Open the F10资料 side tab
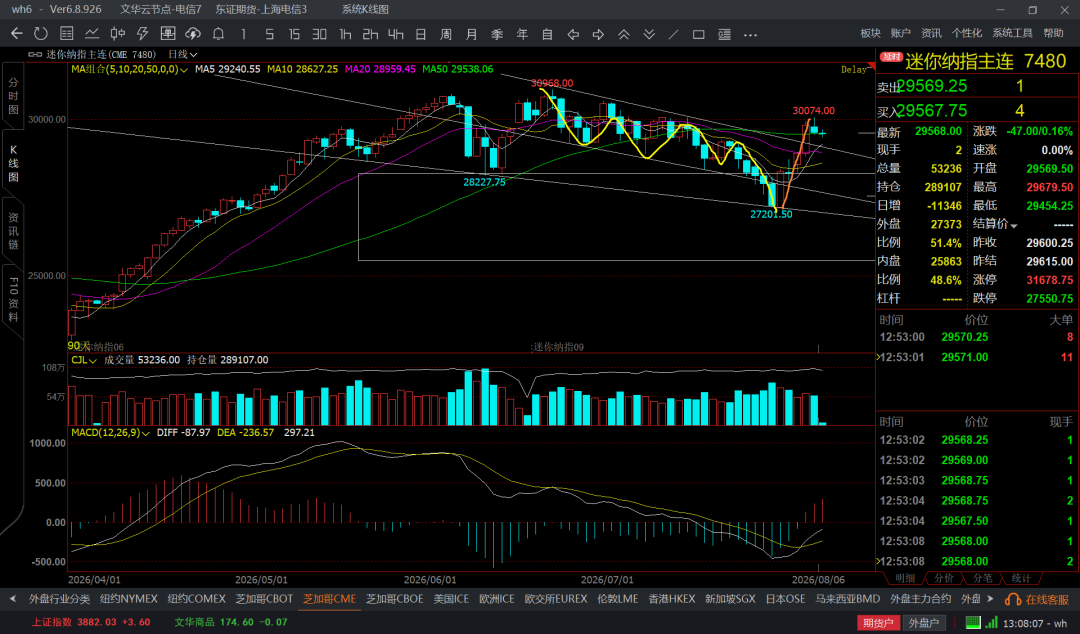 (x=13, y=300)
